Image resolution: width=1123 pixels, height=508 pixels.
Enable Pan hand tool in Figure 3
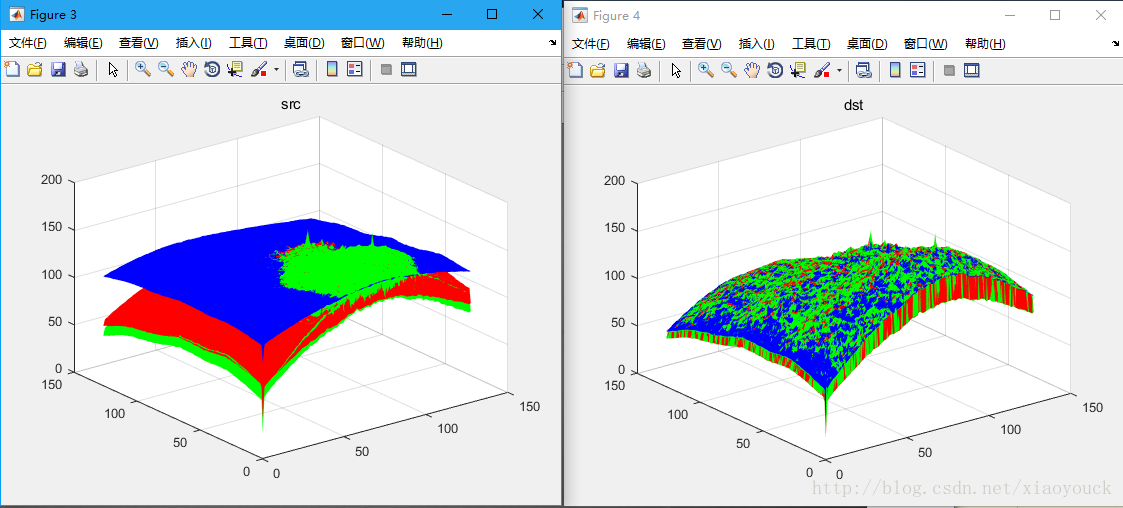(x=189, y=70)
